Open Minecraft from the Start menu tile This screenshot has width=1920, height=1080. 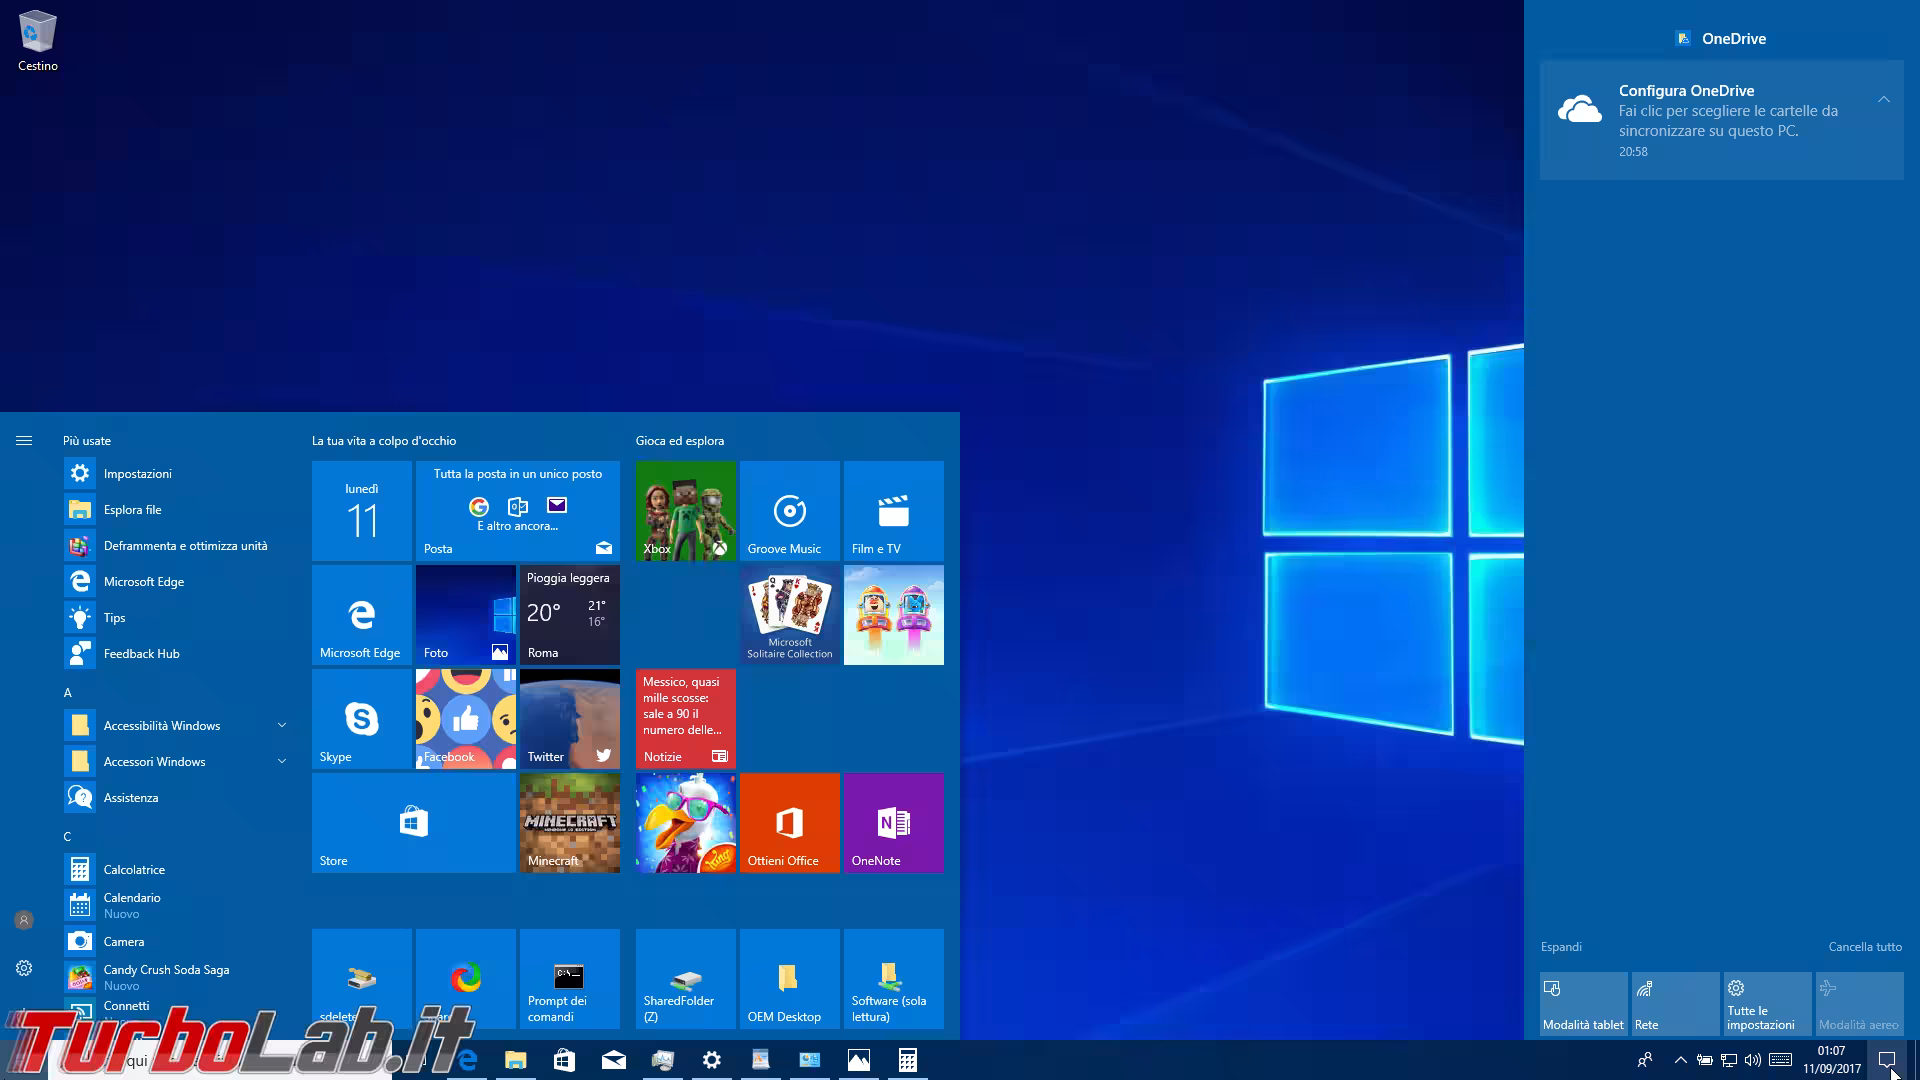569,822
